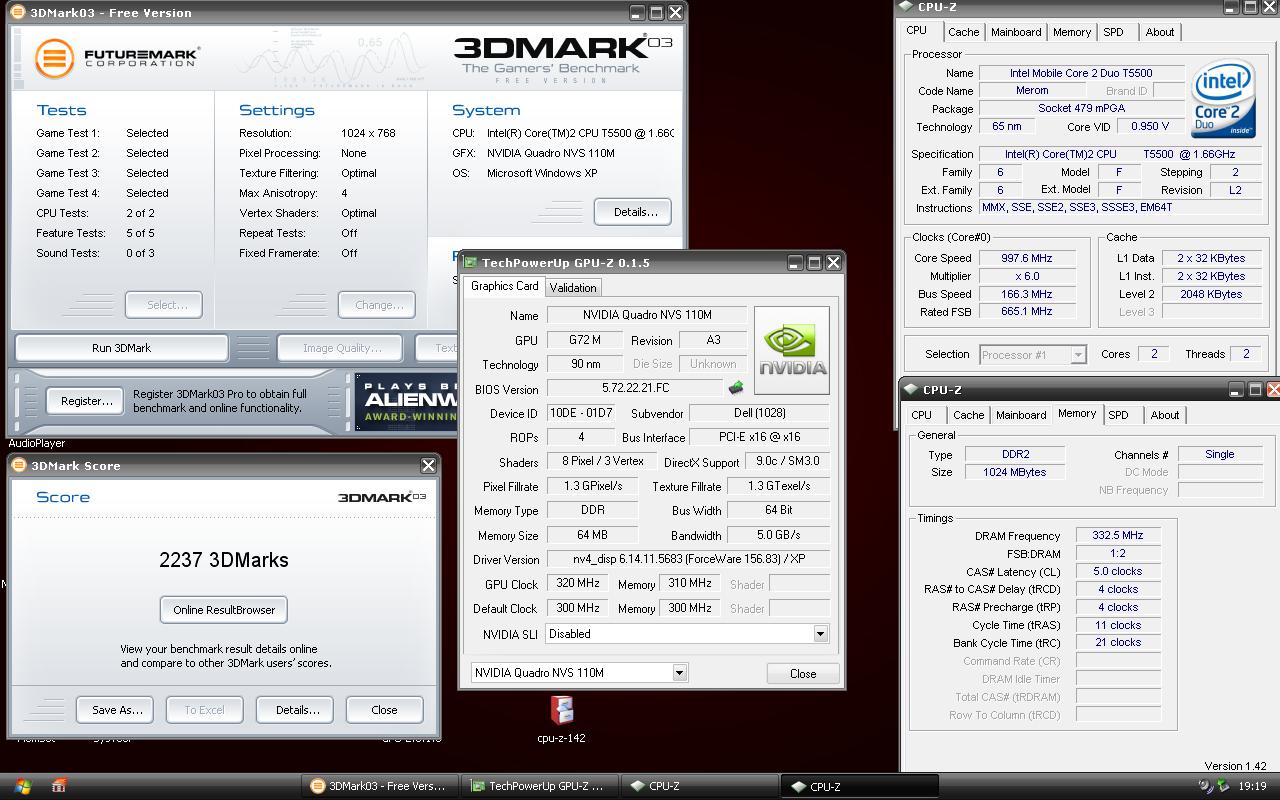The width and height of the screenshot is (1280, 800).
Task: Open the Online ResultBrowser
Action: point(224,609)
